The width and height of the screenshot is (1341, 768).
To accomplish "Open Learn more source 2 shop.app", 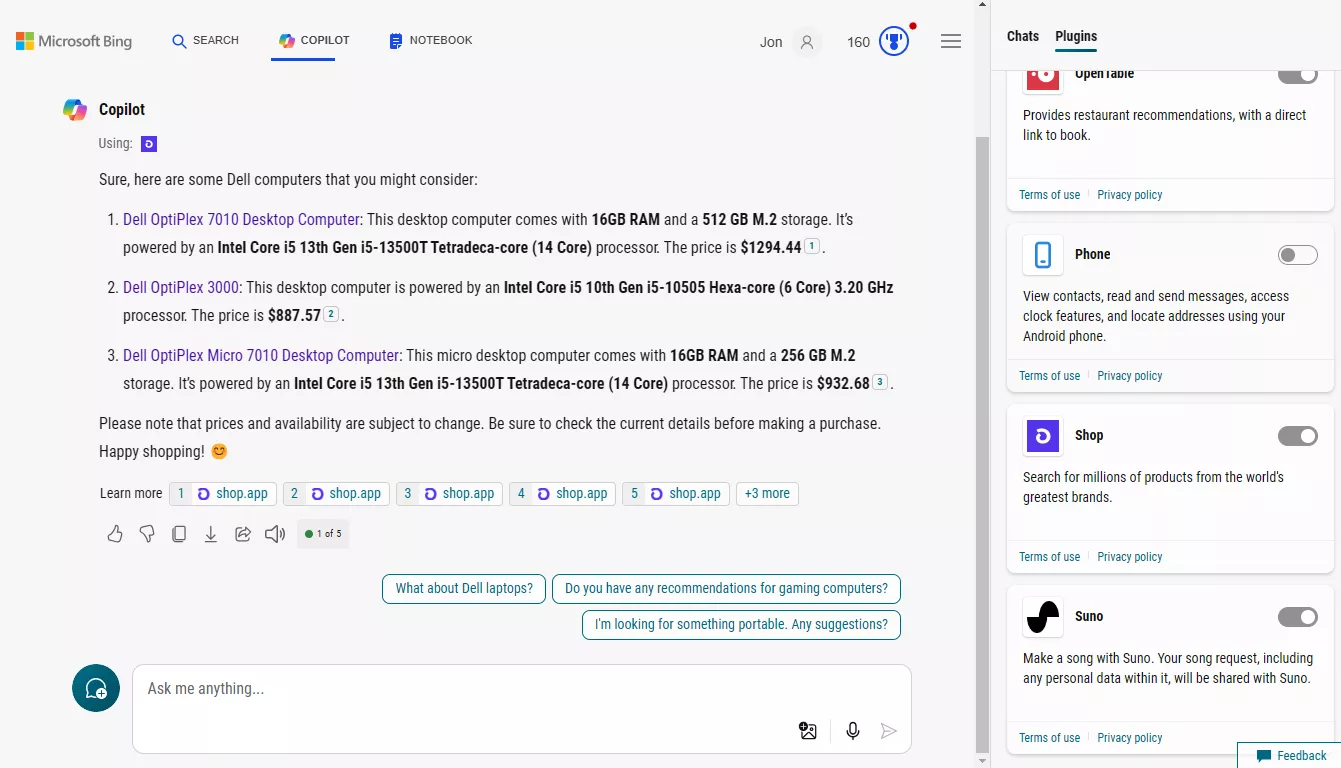I will tap(336, 493).
